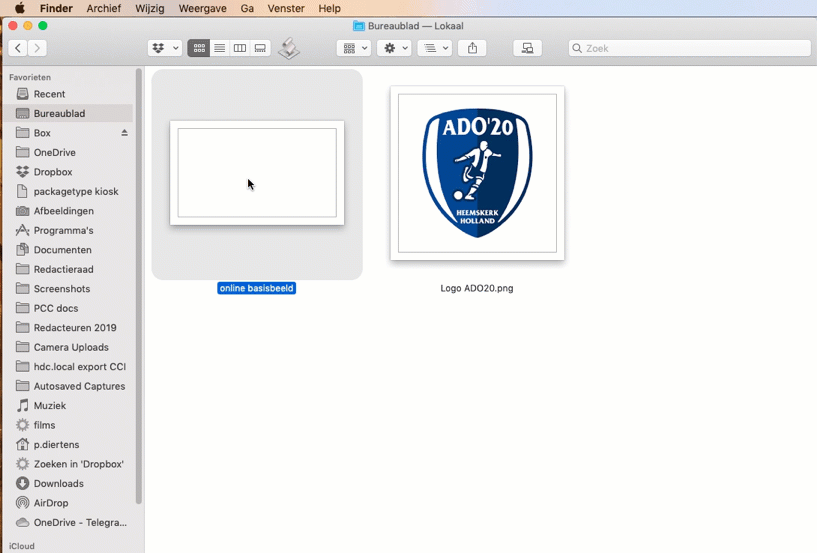Switch to list view
Image resolution: width=817 pixels, height=553 pixels.
point(219,48)
